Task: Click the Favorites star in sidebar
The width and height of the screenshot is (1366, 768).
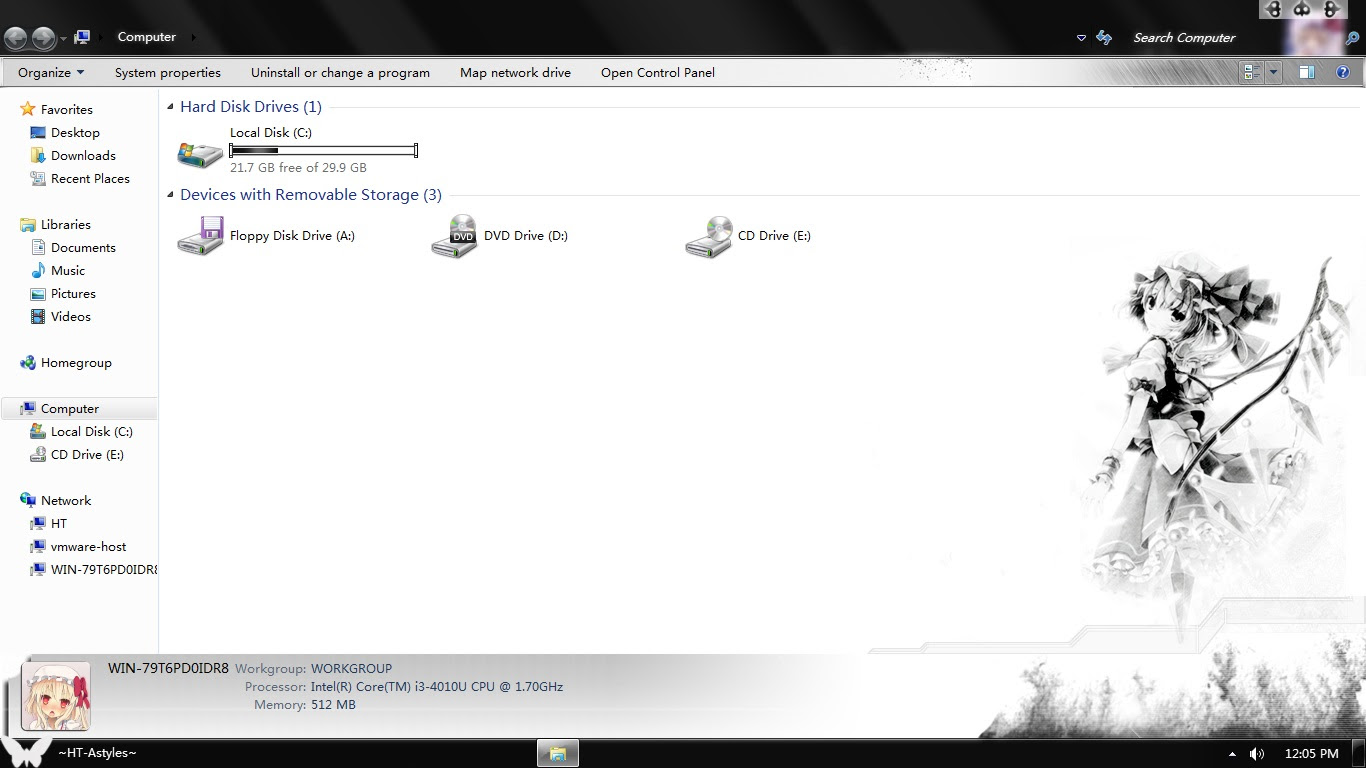Action: pyautogui.click(x=28, y=109)
